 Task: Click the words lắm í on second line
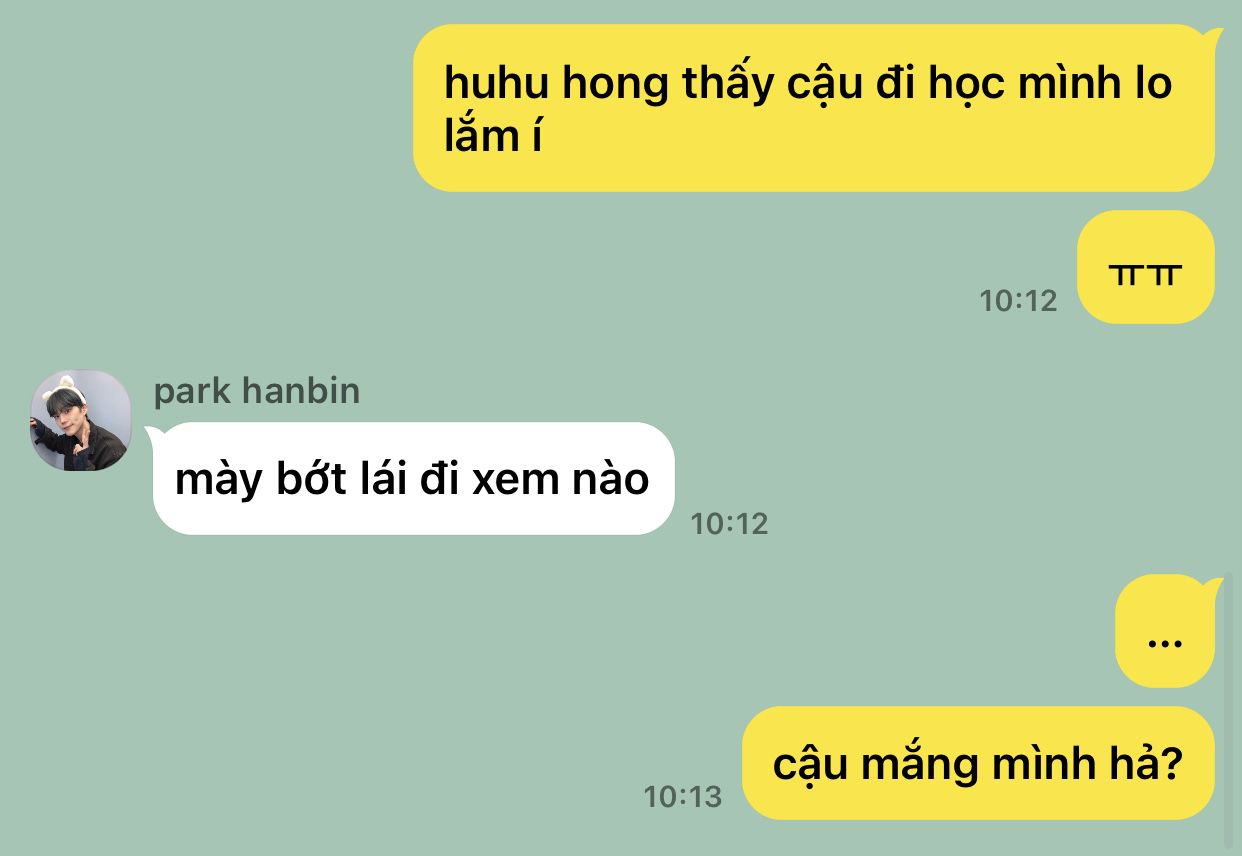[493, 135]
